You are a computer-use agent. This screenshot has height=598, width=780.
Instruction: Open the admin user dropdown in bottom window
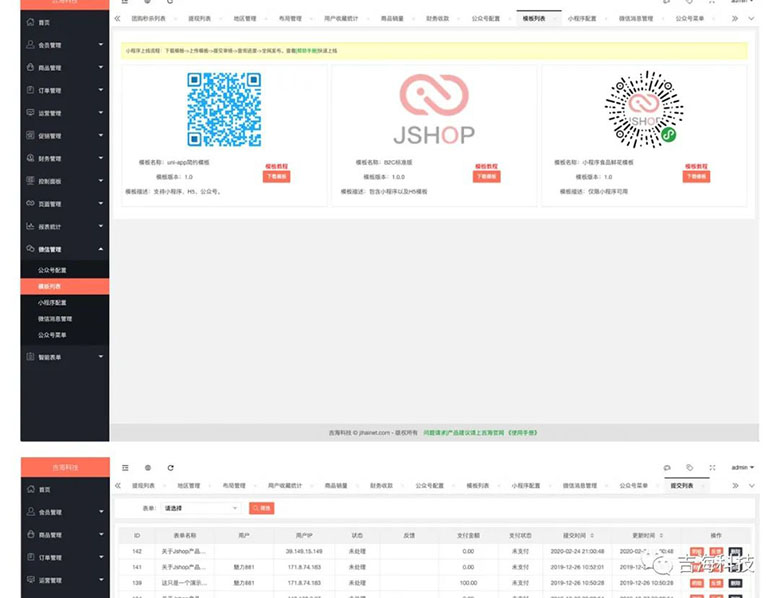743,468
